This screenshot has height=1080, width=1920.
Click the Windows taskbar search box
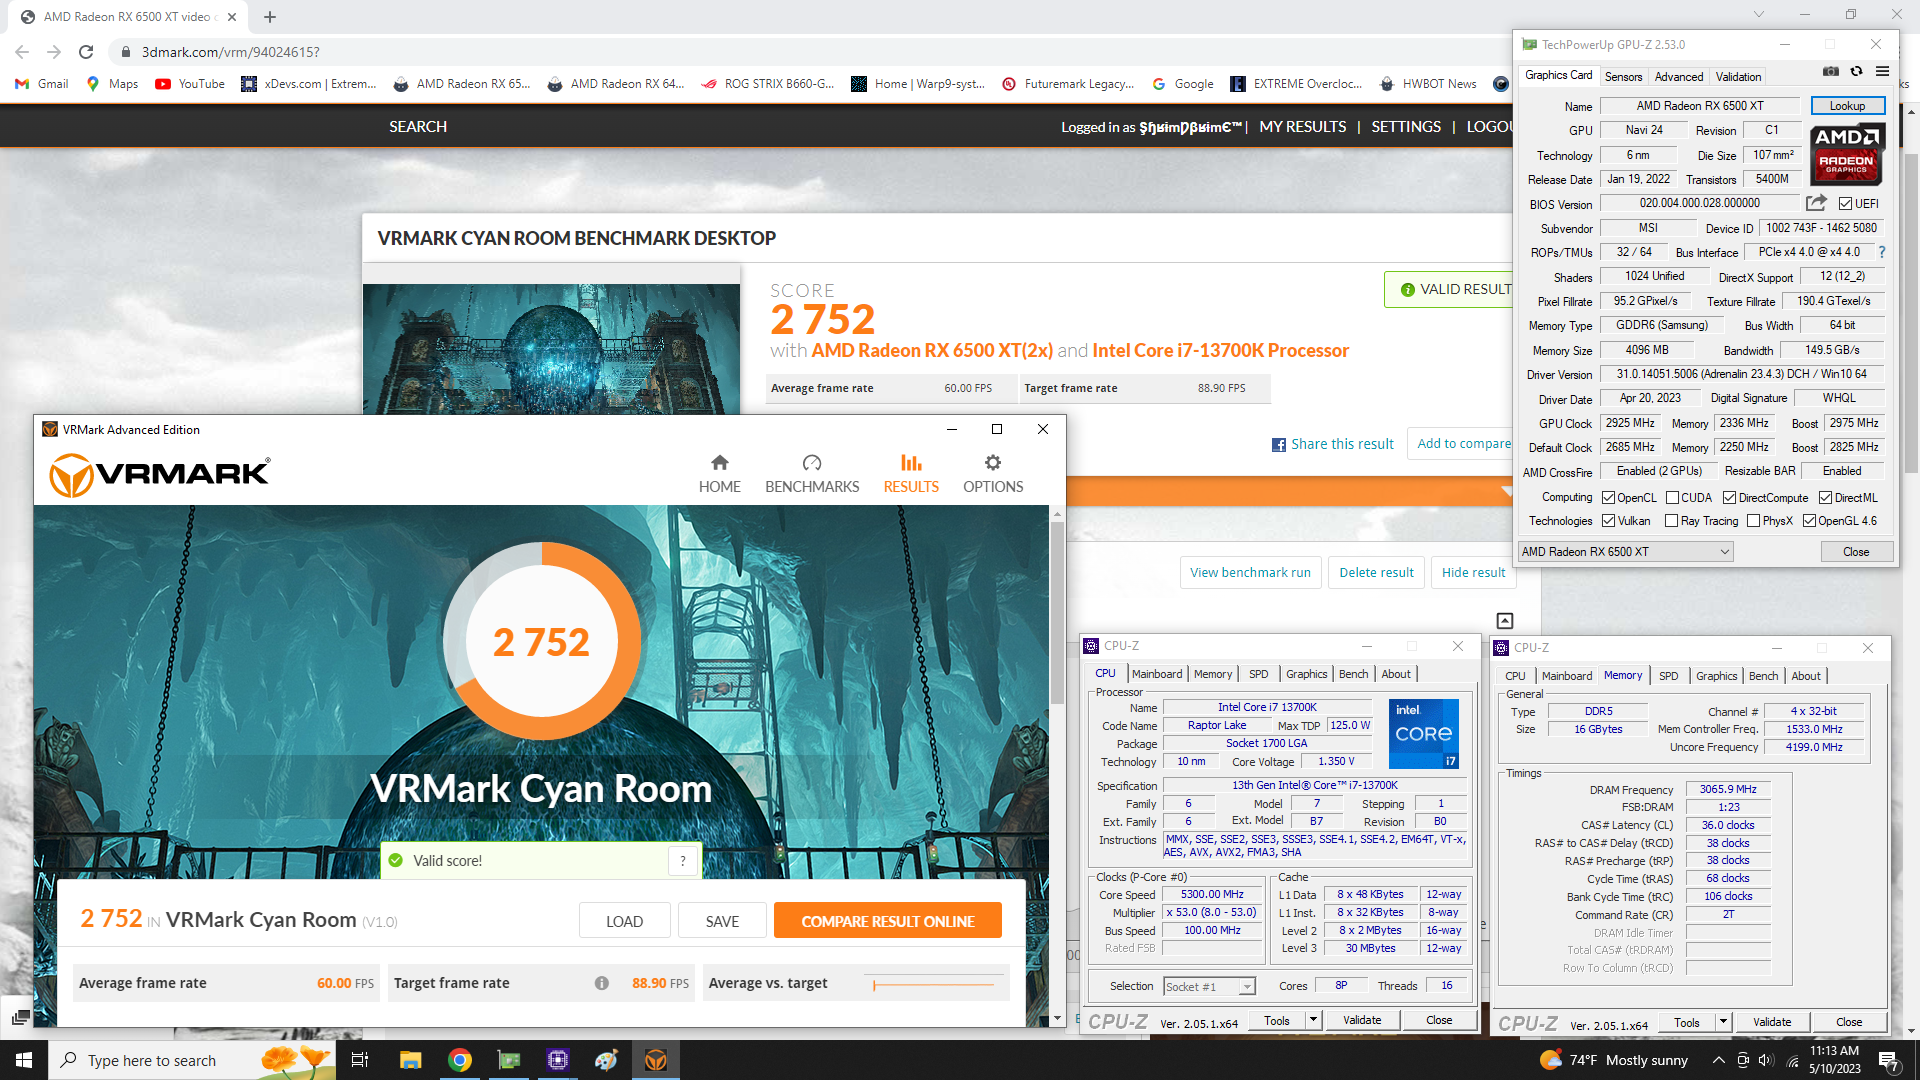pyautogui.click(x=192, y=1060)
